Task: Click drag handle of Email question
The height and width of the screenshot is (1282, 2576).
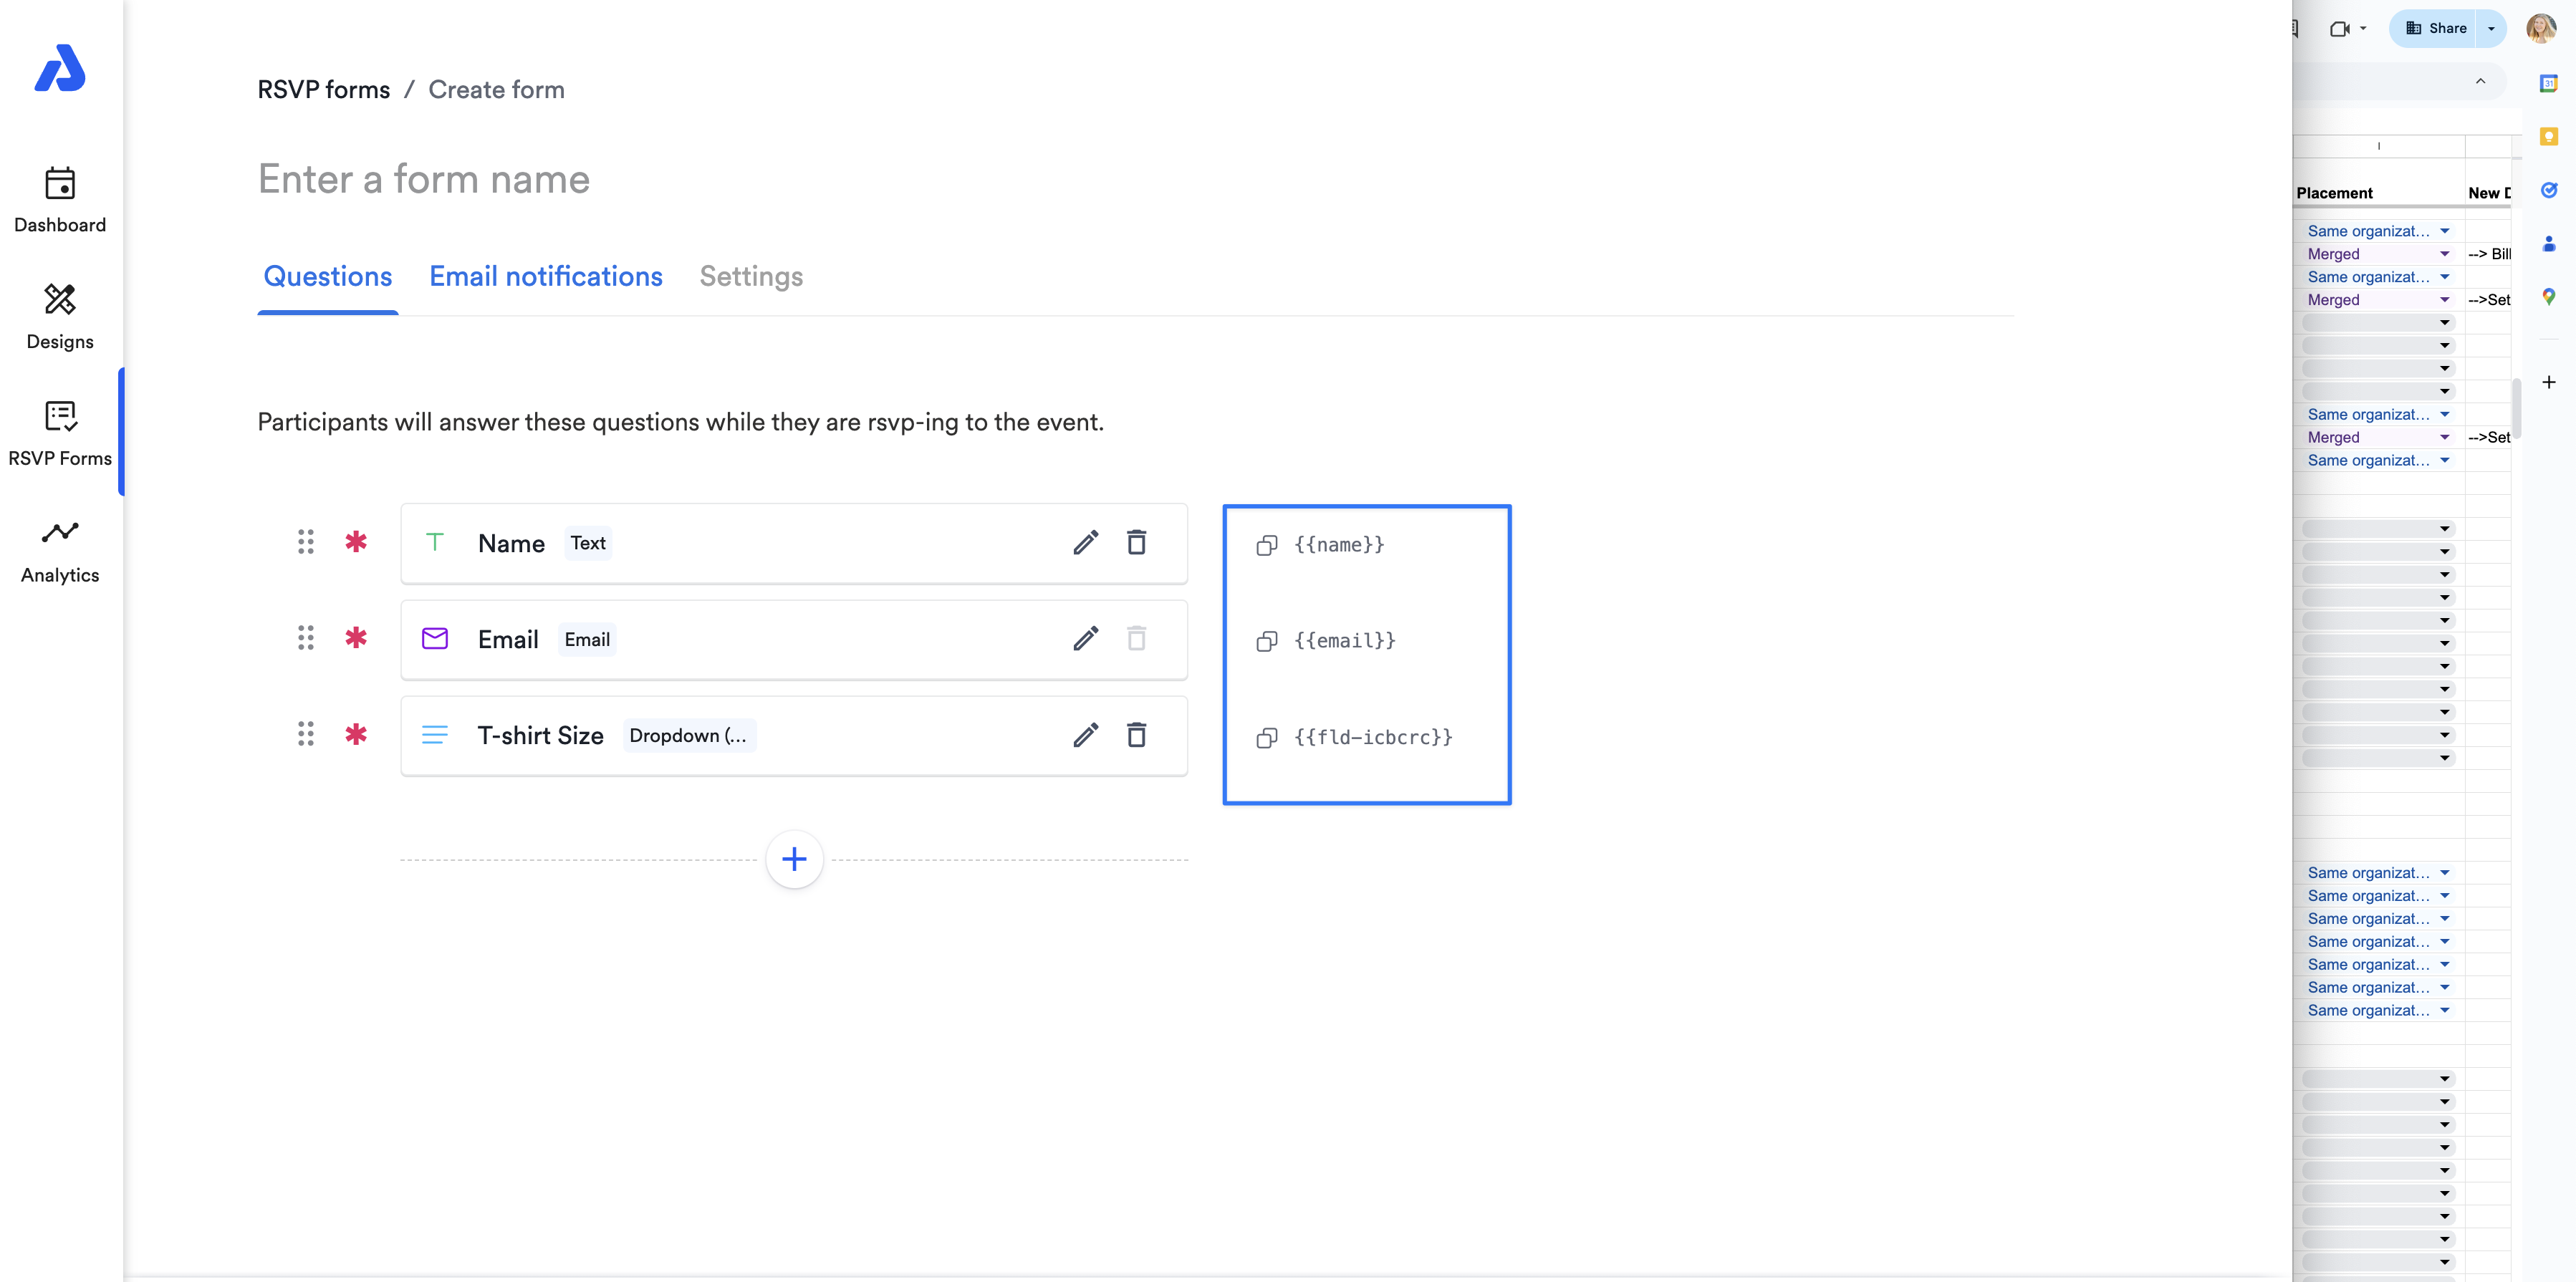Action: click(305, 638)
